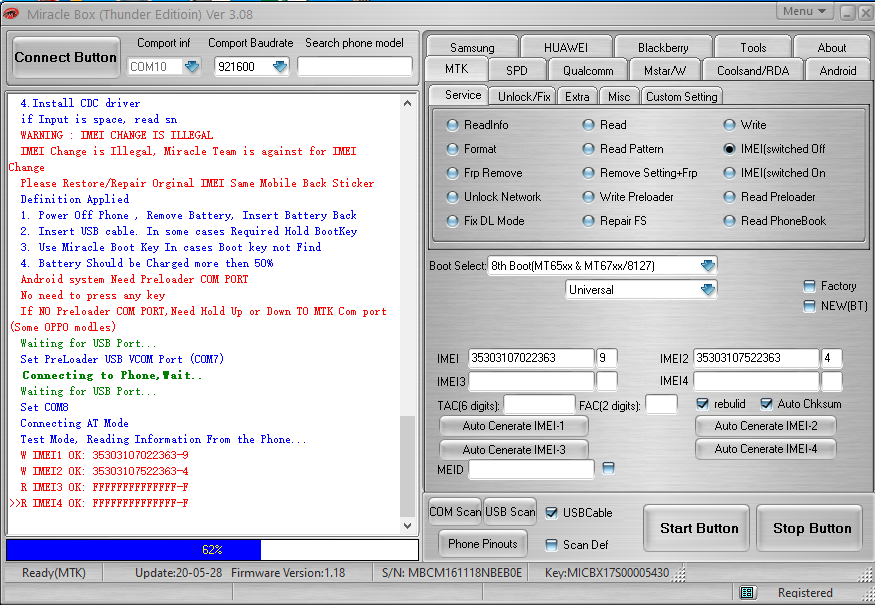Uncheck the rebulid checkbox

coord(703,404)
